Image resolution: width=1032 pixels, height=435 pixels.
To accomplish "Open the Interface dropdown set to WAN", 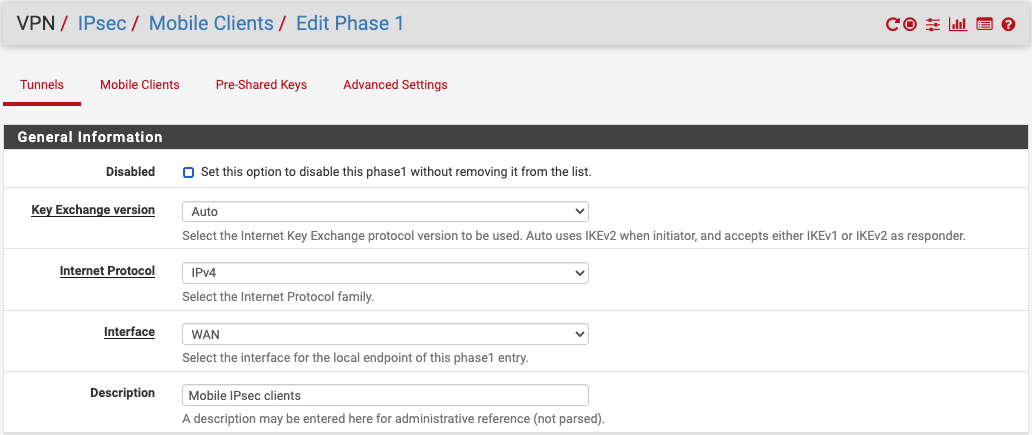I will coord(385,333).
